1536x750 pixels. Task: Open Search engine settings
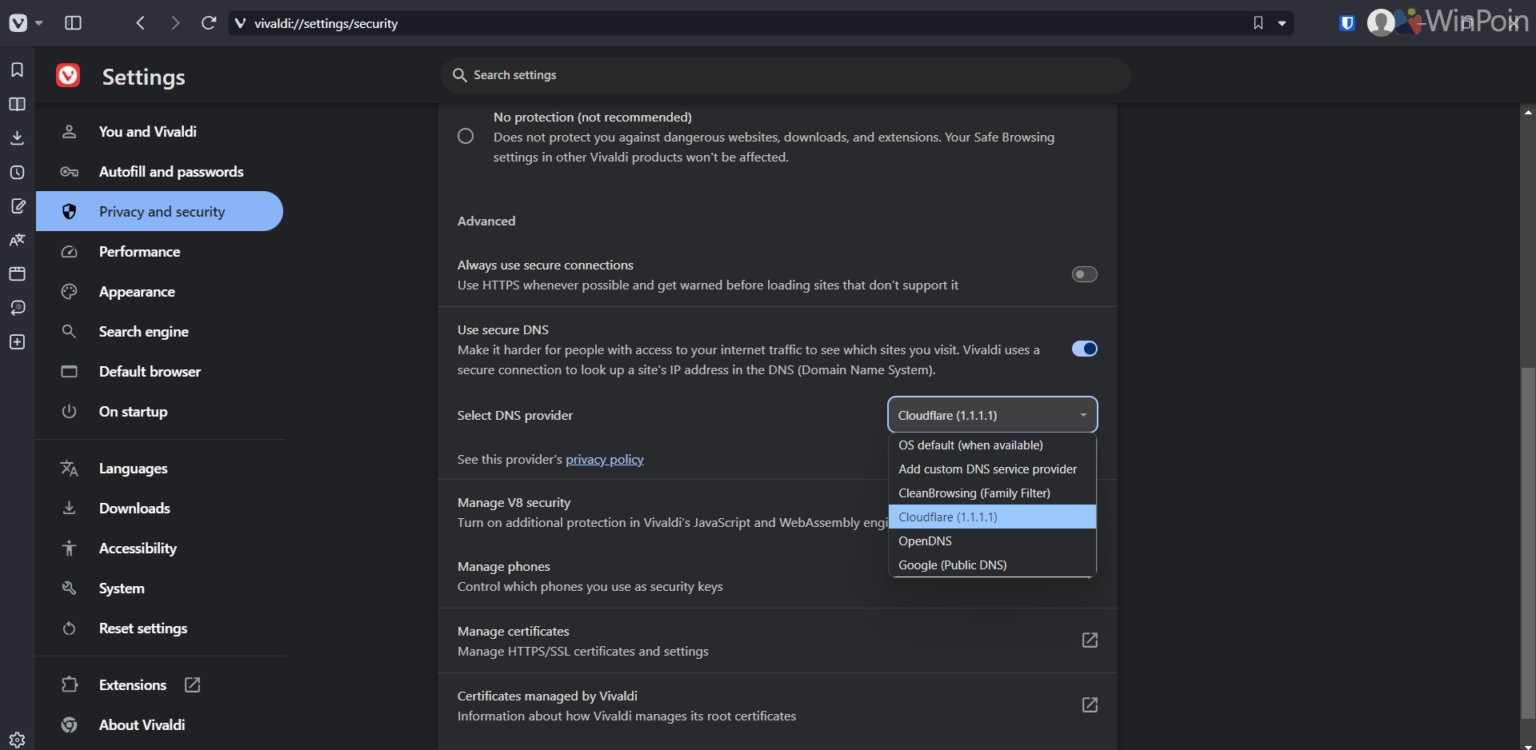160,332
